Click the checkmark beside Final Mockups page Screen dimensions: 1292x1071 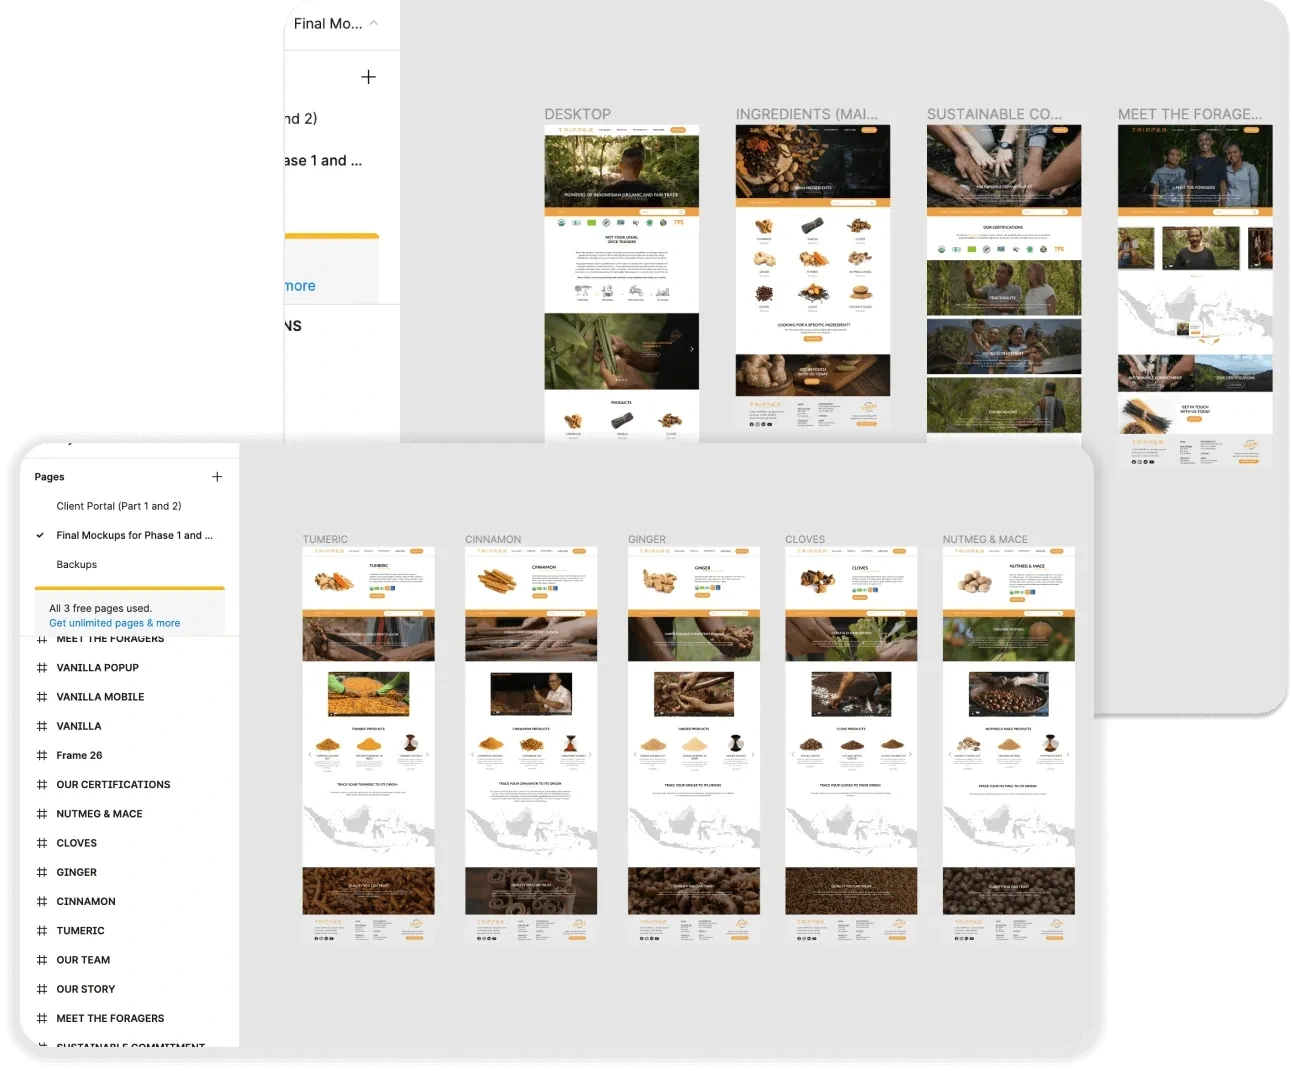pos(40,535)
